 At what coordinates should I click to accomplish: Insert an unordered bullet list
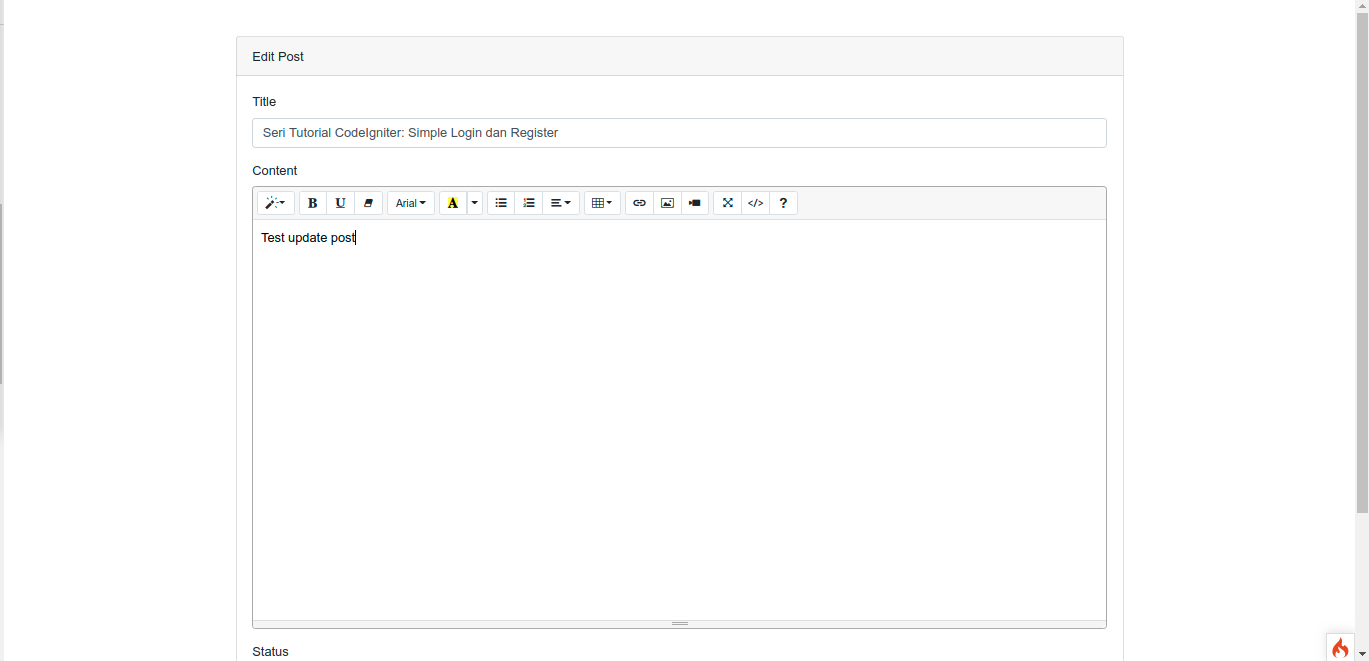point(500,203)
